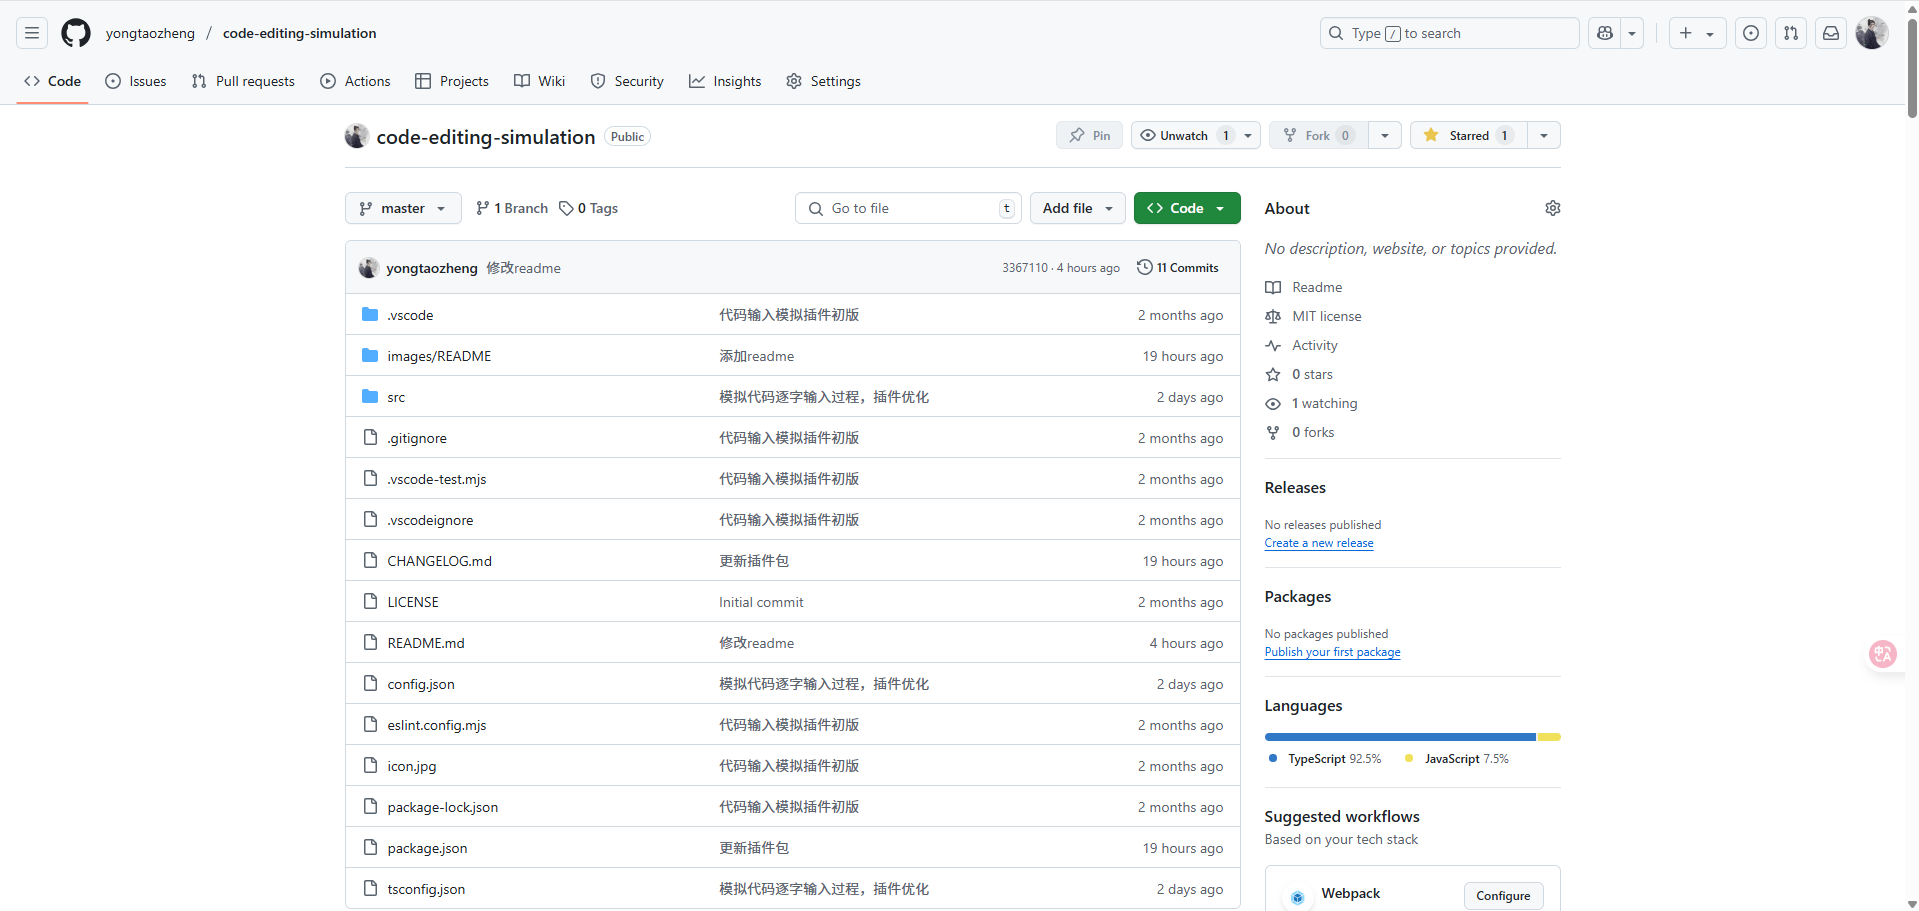1919x911 pixels.
Task: Open the hamburger navigation menu
Action: (32, 33)
